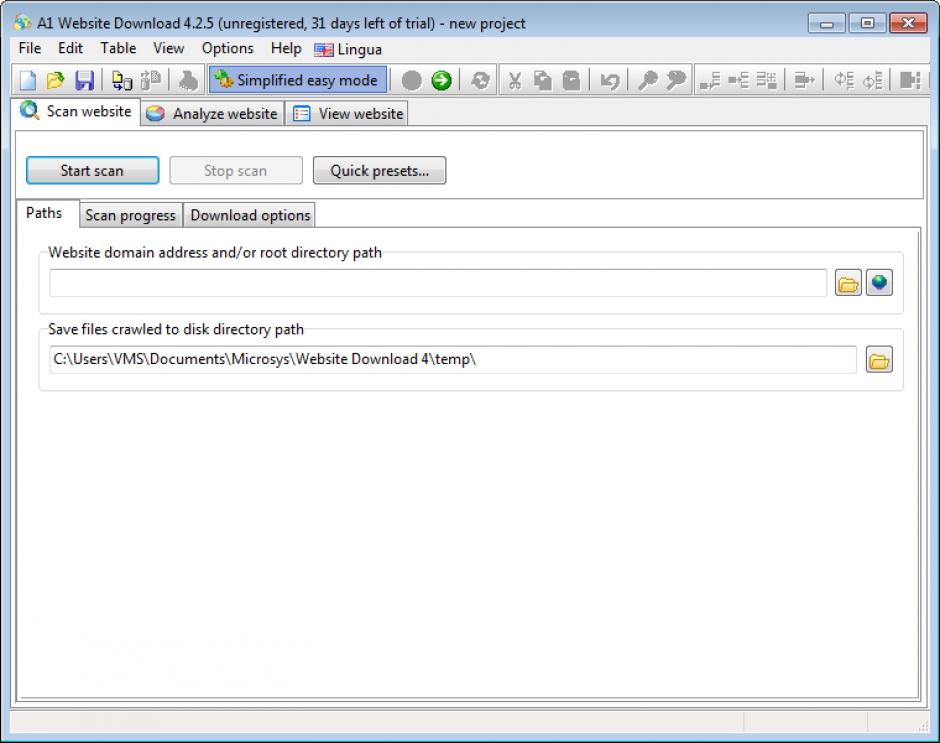The image size is (940, 743).
Task: Select the Paths sub-tab
Action: pyautogui.click(x=44, y=213)
